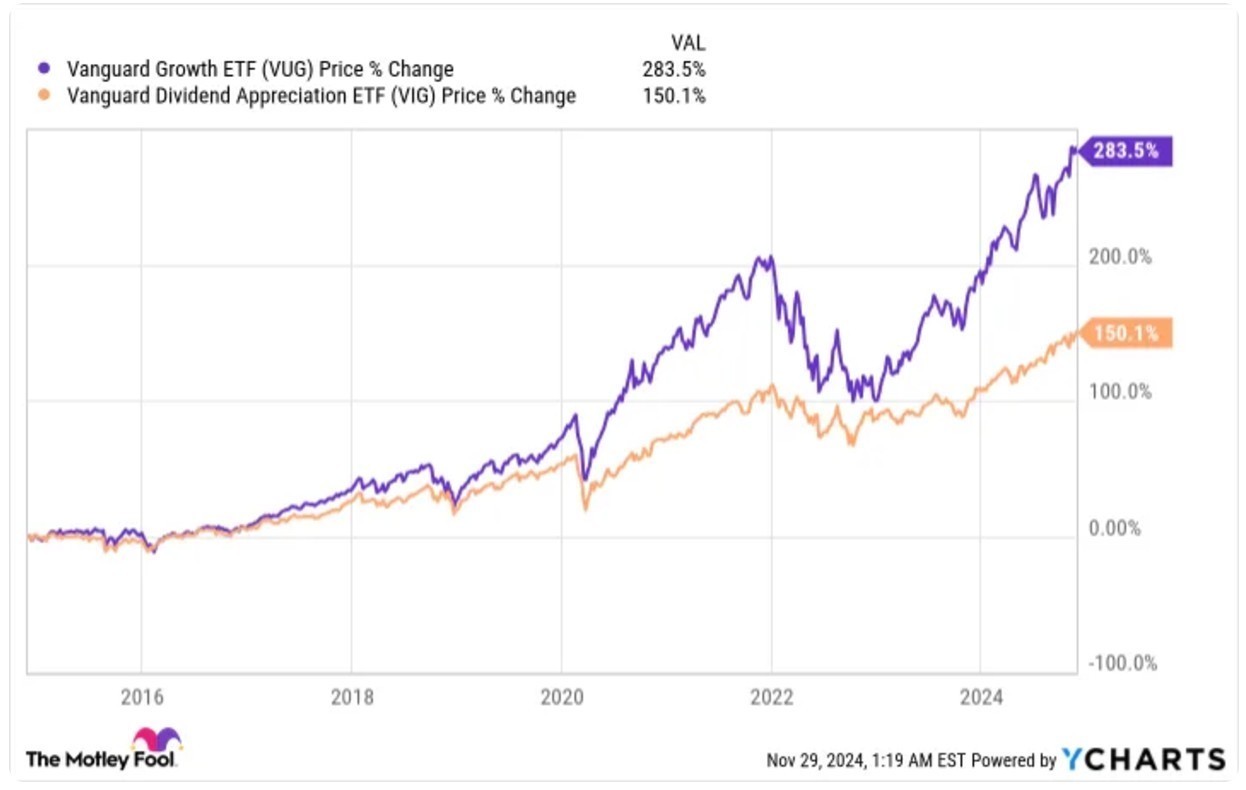
Task: Click the VAL column header
Action: 687,43
